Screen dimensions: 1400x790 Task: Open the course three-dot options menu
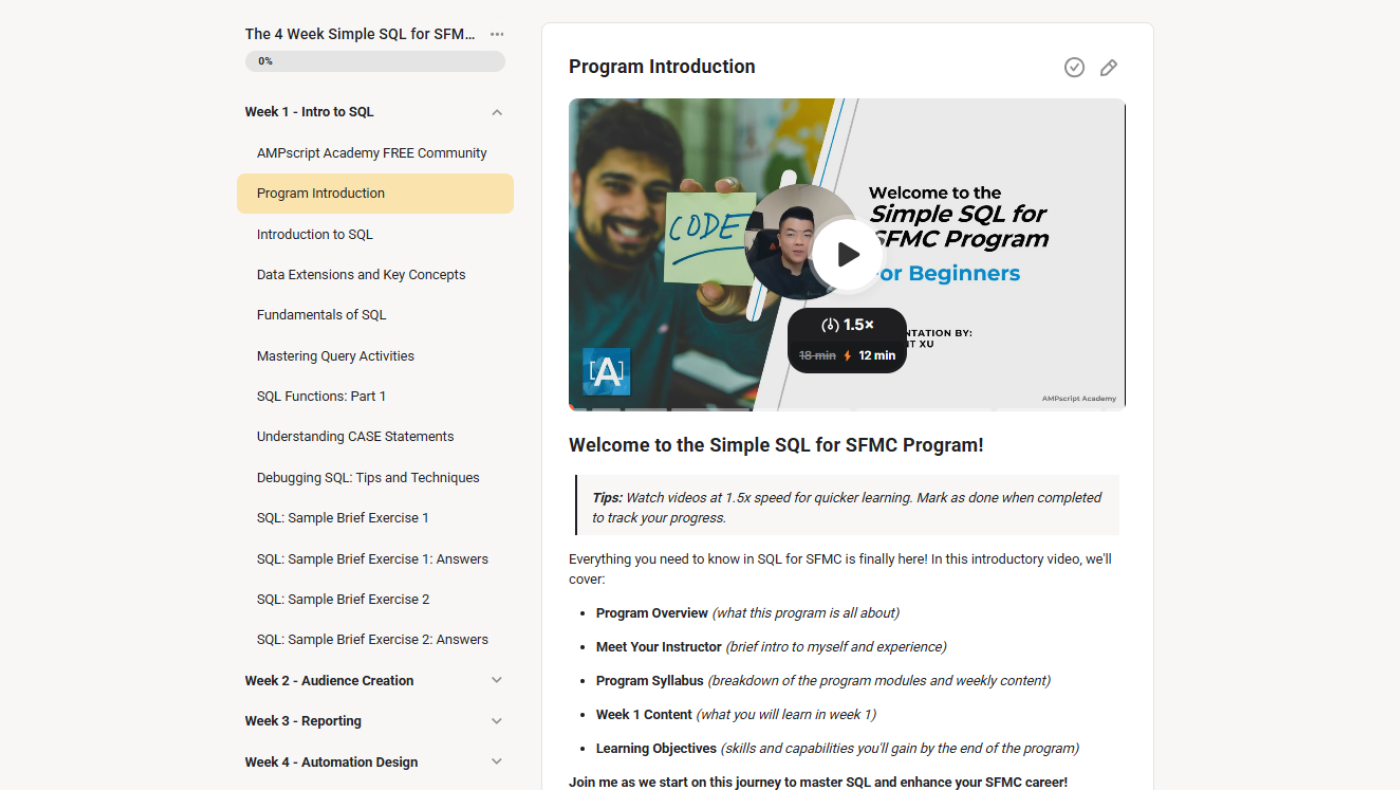(x=497, y=34)
